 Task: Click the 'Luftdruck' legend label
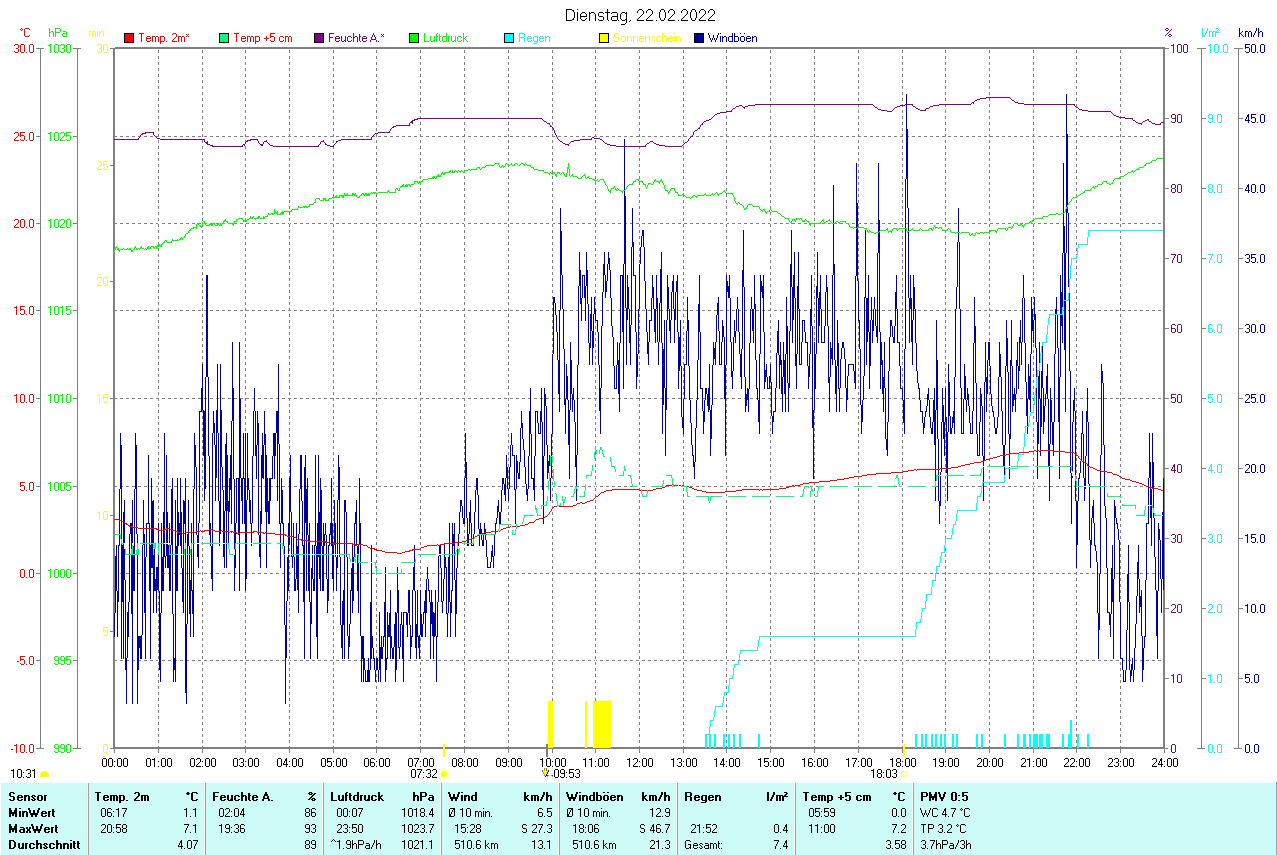click(x=445, y=38)
